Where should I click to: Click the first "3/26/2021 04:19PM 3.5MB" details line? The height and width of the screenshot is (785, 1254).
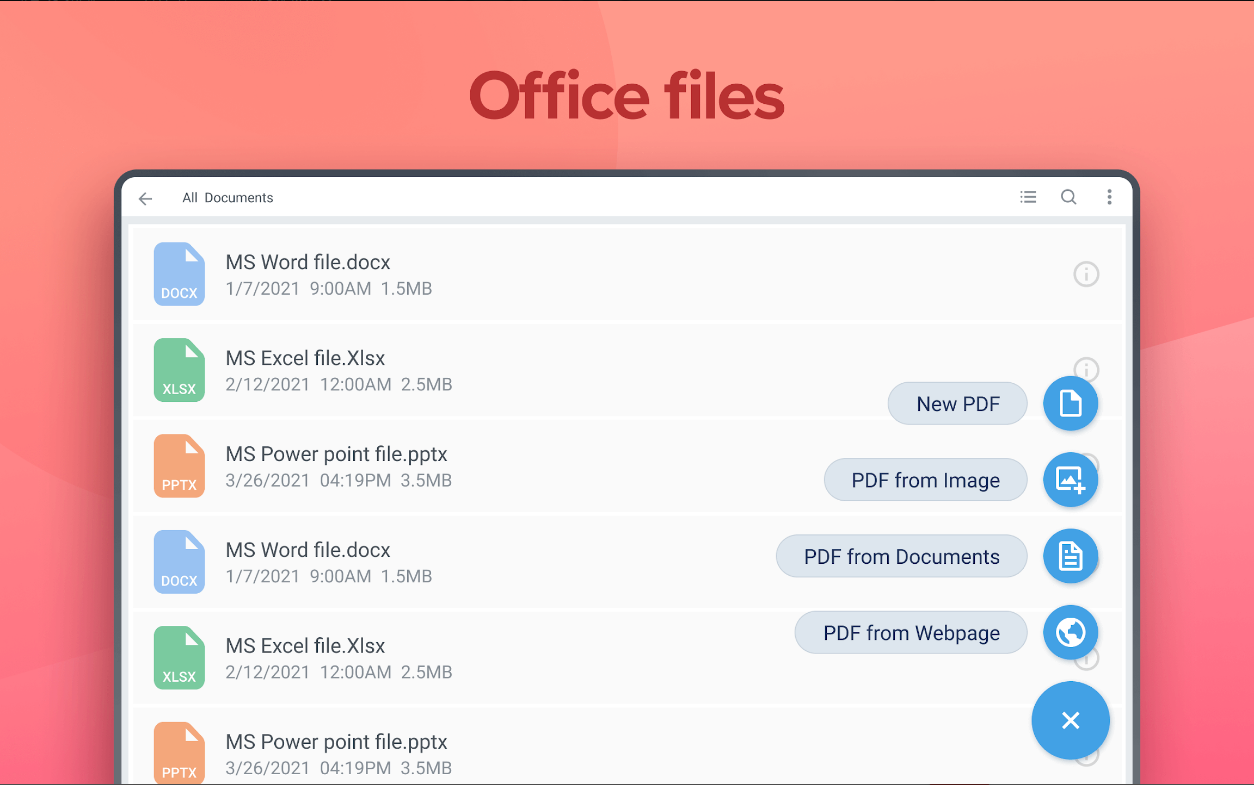[339, 481]
